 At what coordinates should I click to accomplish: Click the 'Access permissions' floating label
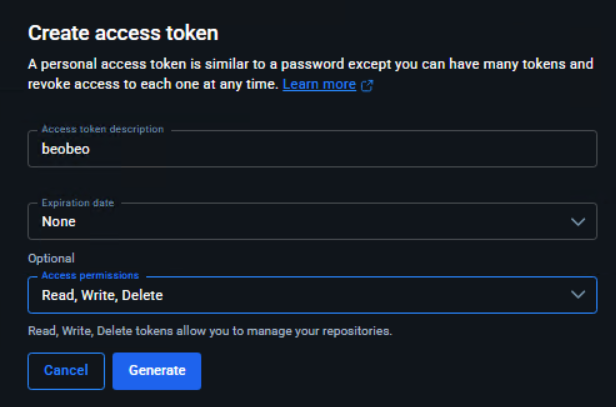[90, 275]
